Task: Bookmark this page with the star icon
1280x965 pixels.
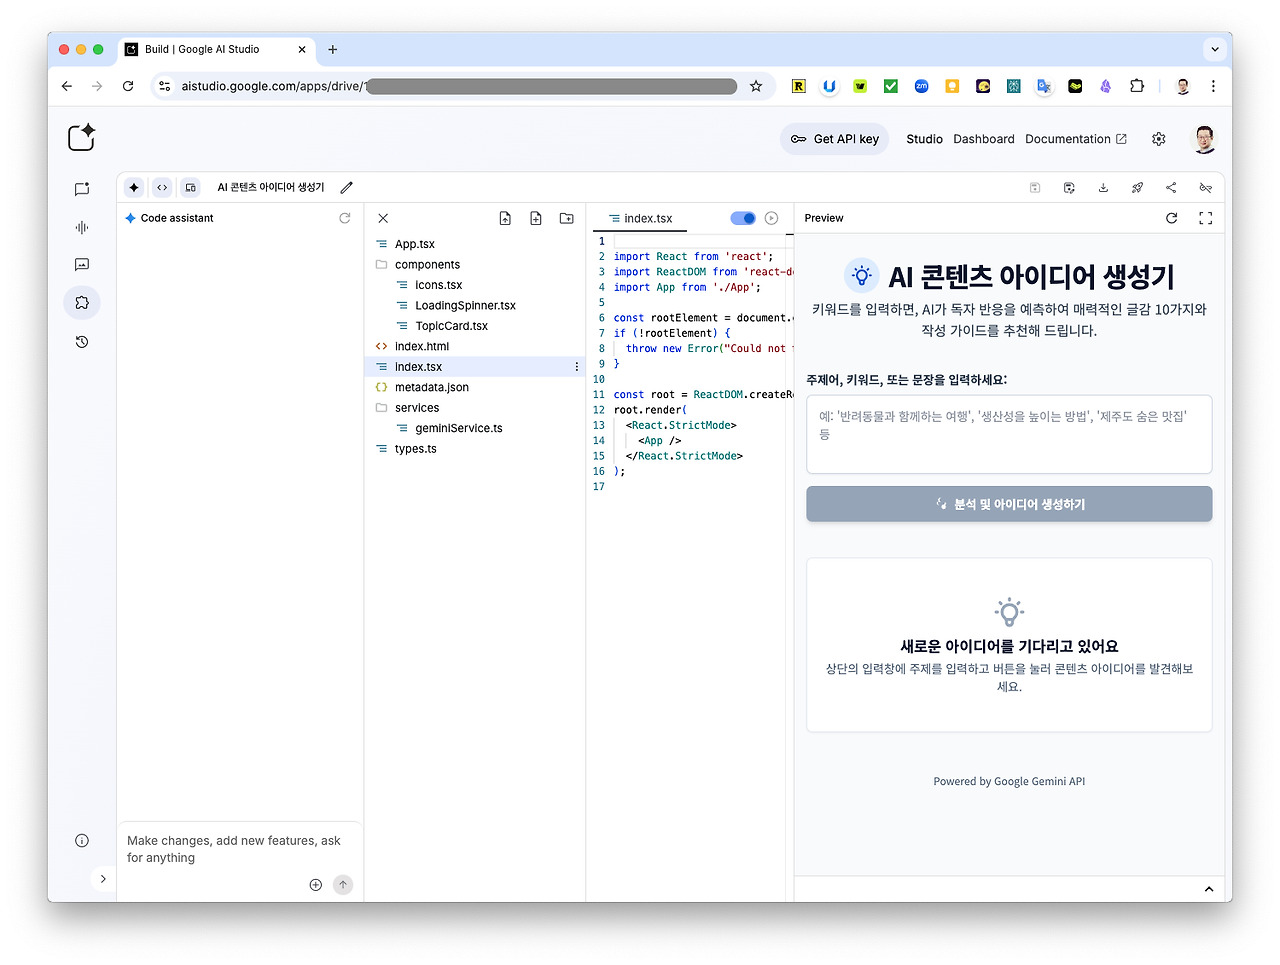Action: click(x=756, y=86)
